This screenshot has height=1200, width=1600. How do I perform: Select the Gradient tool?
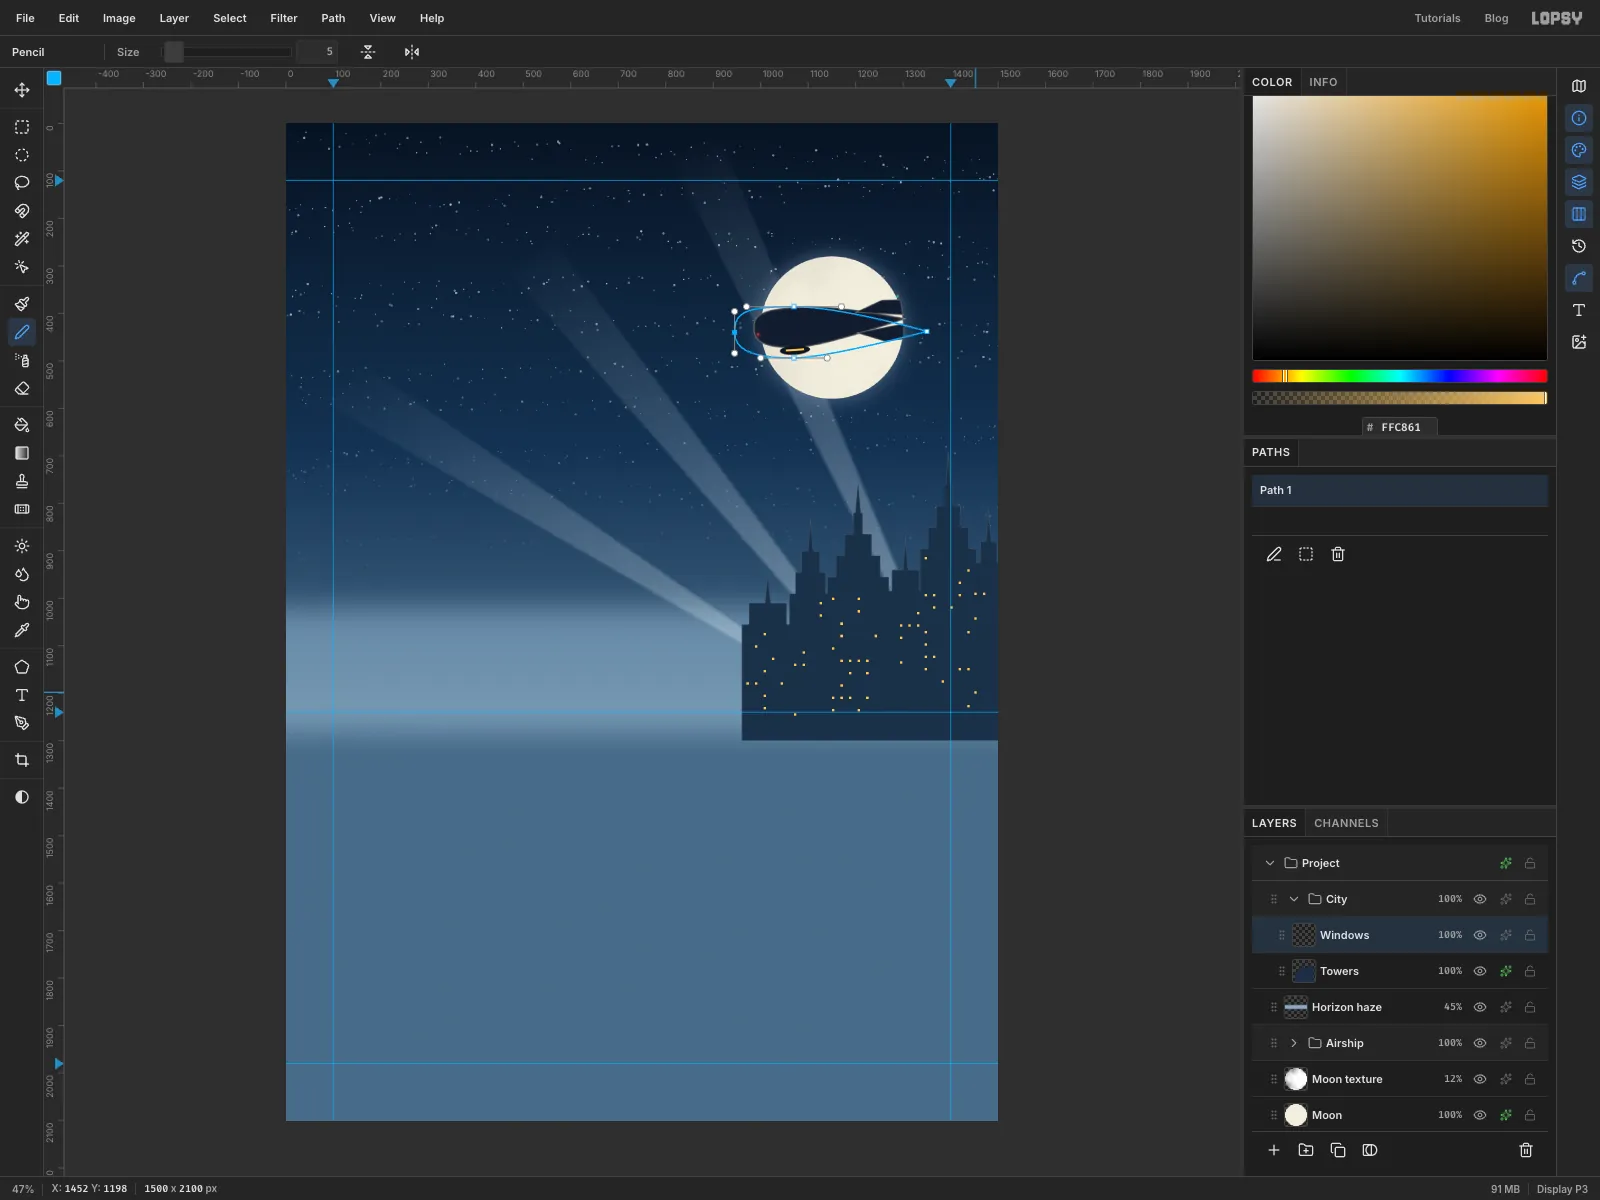click(x=22, y=453)
